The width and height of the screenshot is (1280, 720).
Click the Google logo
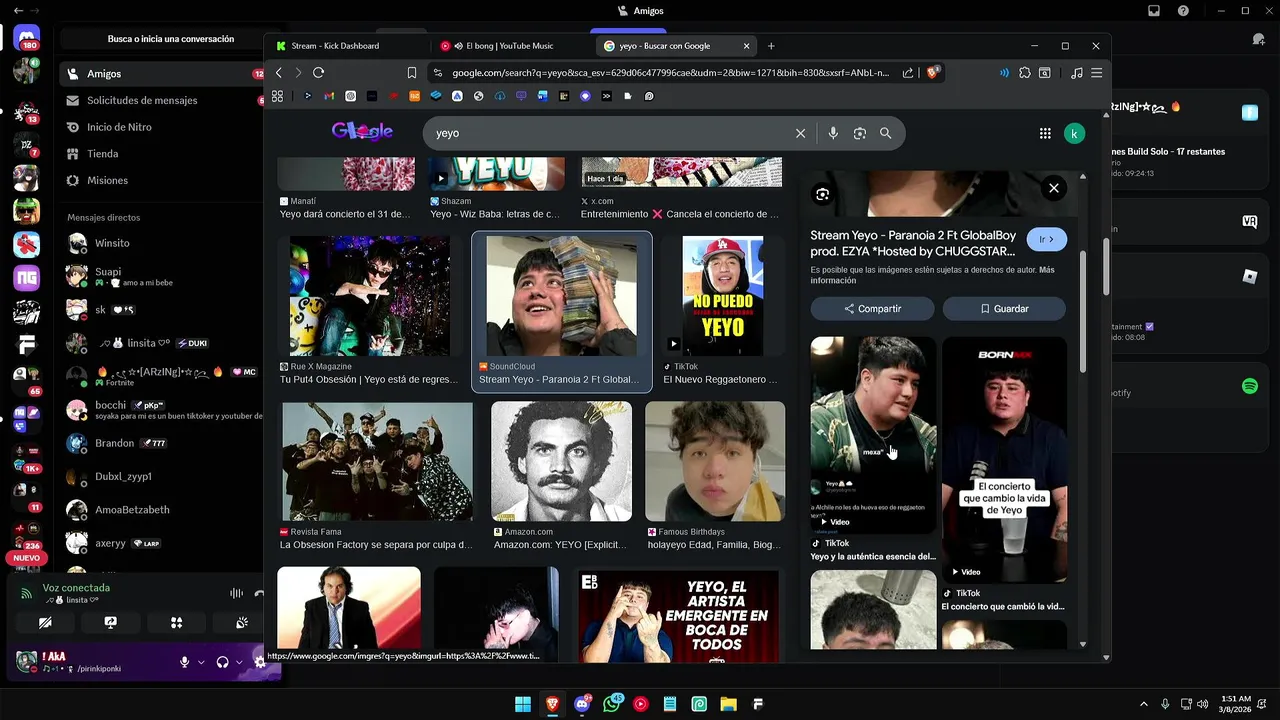[x=362, y=132]
